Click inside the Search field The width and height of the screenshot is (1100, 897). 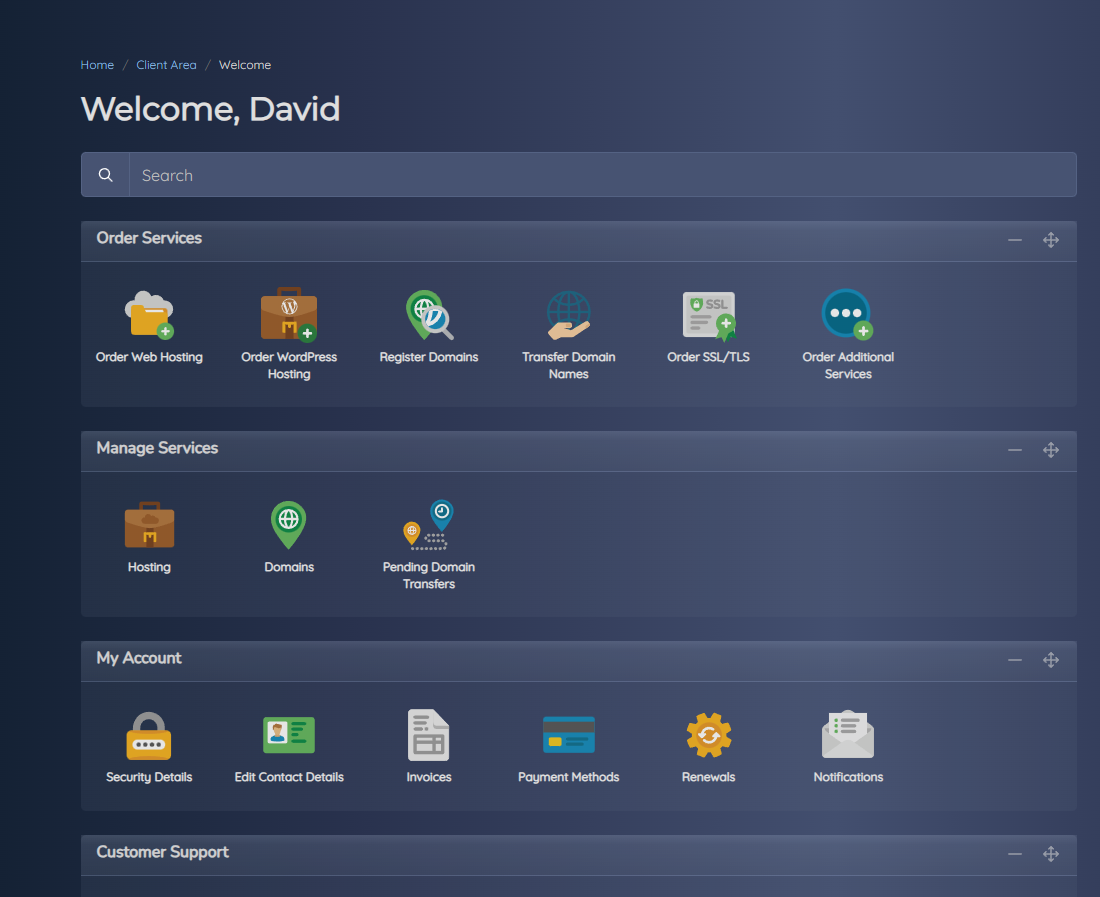coord(400,174)
